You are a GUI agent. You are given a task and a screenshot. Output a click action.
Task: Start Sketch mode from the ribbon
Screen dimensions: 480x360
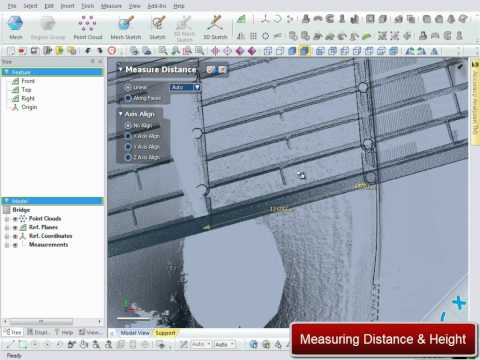coord(157,27)
